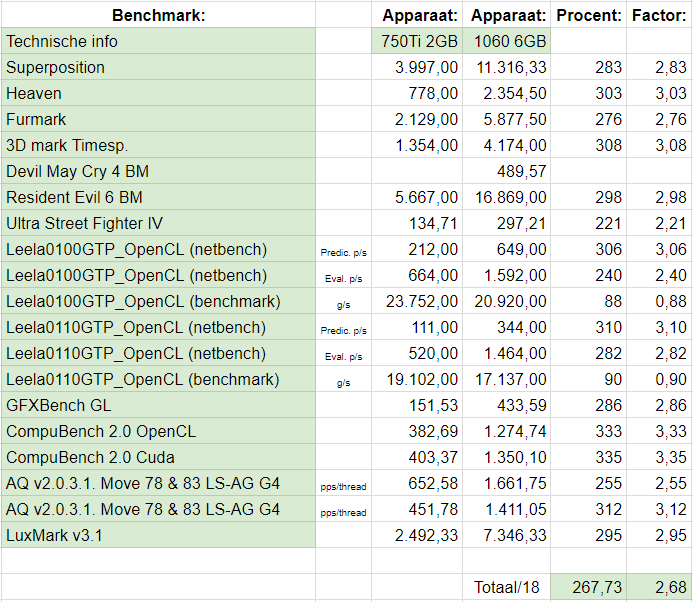
Task: Select the factor cell 3,10
Action: point(659,328)
